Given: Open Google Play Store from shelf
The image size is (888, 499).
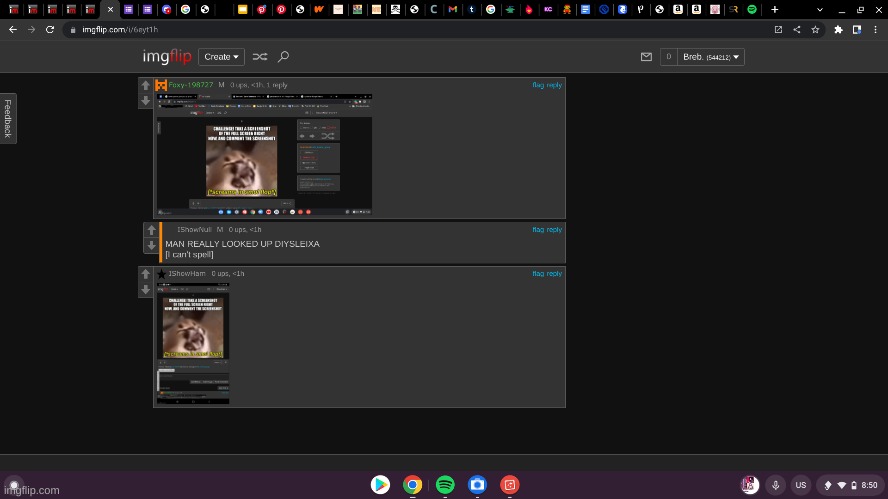Looking at the screenshot, I should pos(380,485).
